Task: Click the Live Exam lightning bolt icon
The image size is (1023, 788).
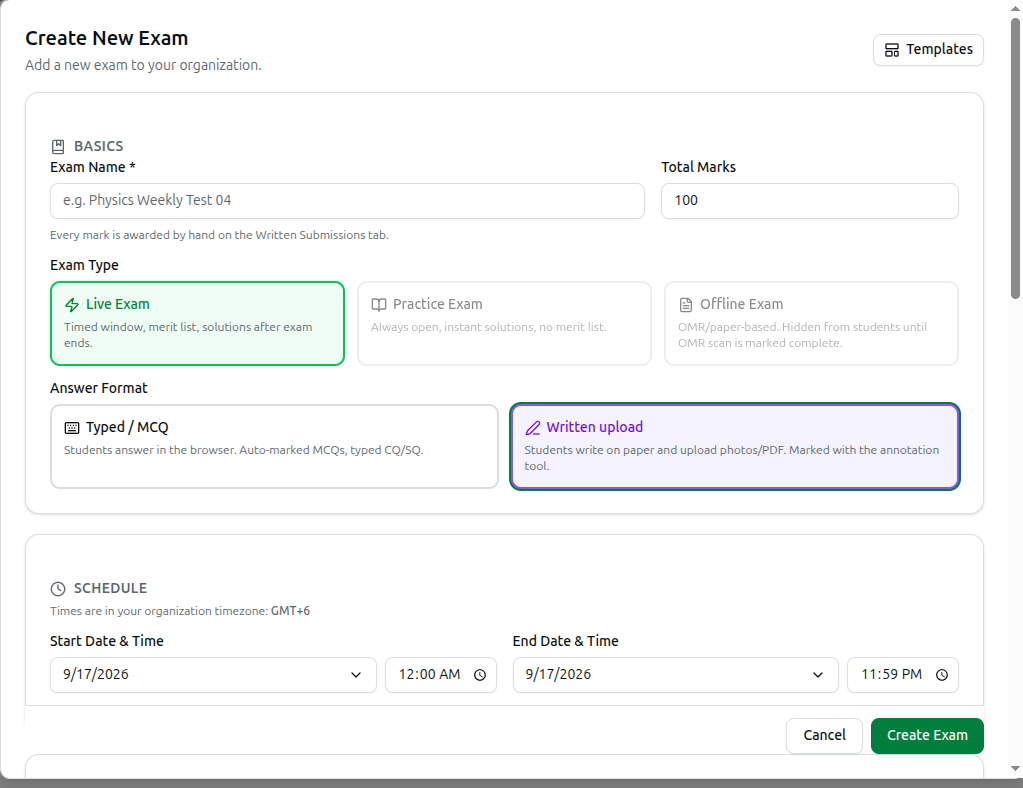Action: [x=72, y=305]
